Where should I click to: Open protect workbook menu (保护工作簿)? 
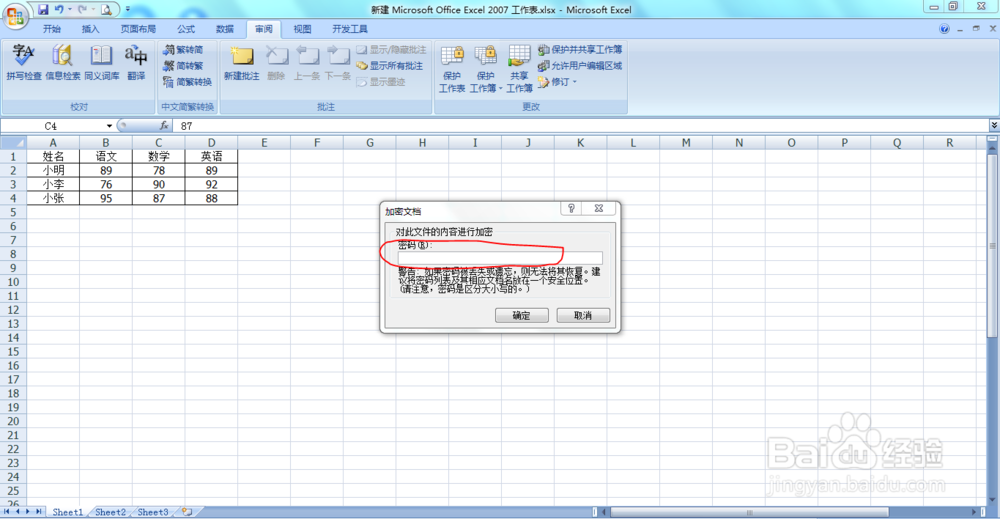click(486, 69)
